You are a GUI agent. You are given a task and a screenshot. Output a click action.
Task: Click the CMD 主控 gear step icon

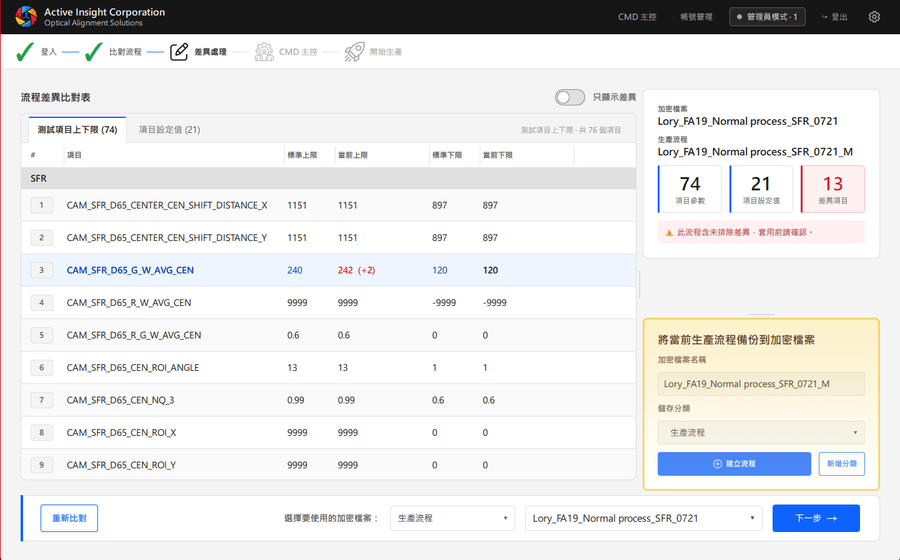264,52
